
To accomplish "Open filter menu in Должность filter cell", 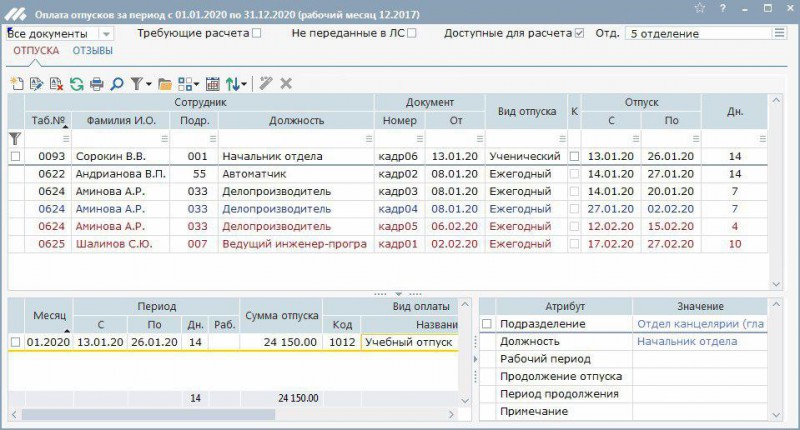I will click(x=369, y=139).
